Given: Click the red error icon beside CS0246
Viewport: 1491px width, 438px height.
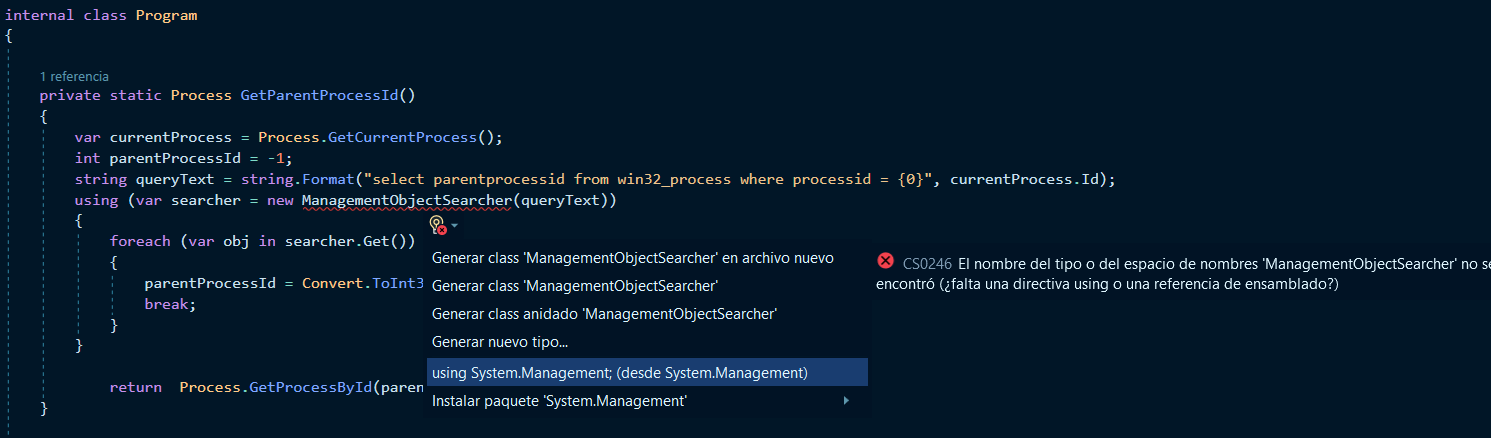Looking at the screenshot, I should (885, 261).
